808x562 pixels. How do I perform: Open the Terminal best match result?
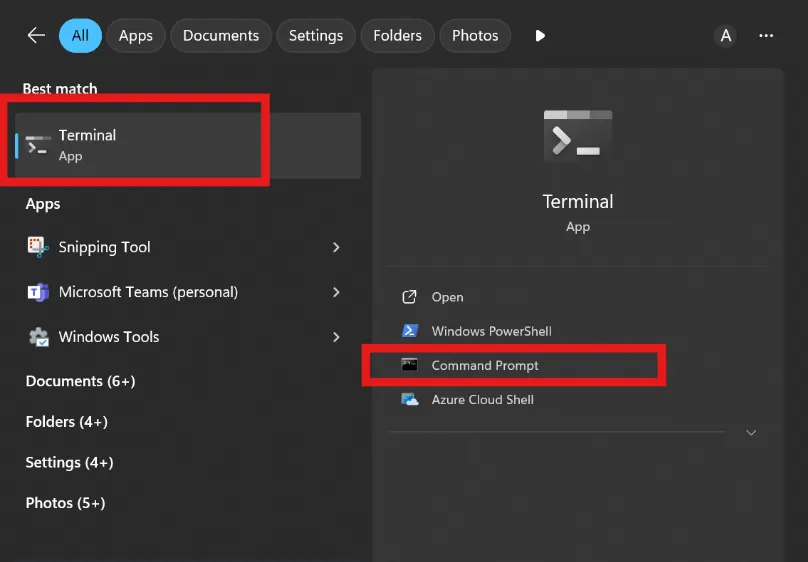pos(188,146)
